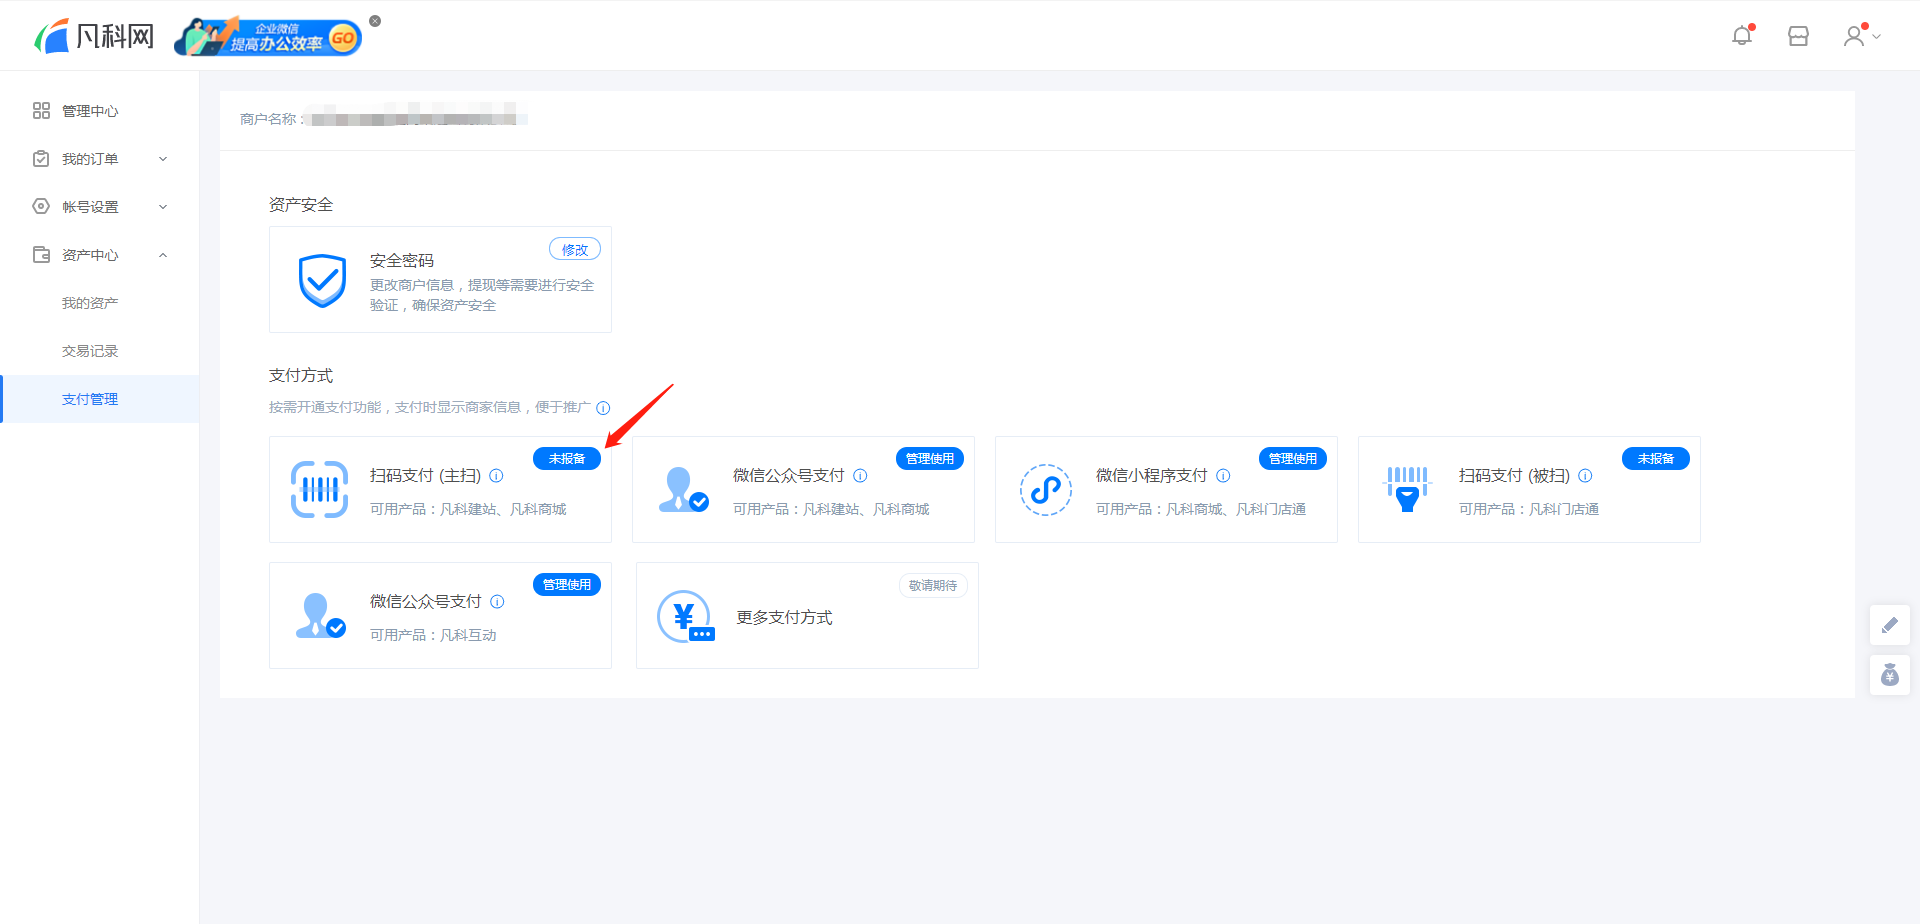Click info icon beside payment method description
Screen dimensions: 1920x924
pyautogui.click(x=603, y=408)
